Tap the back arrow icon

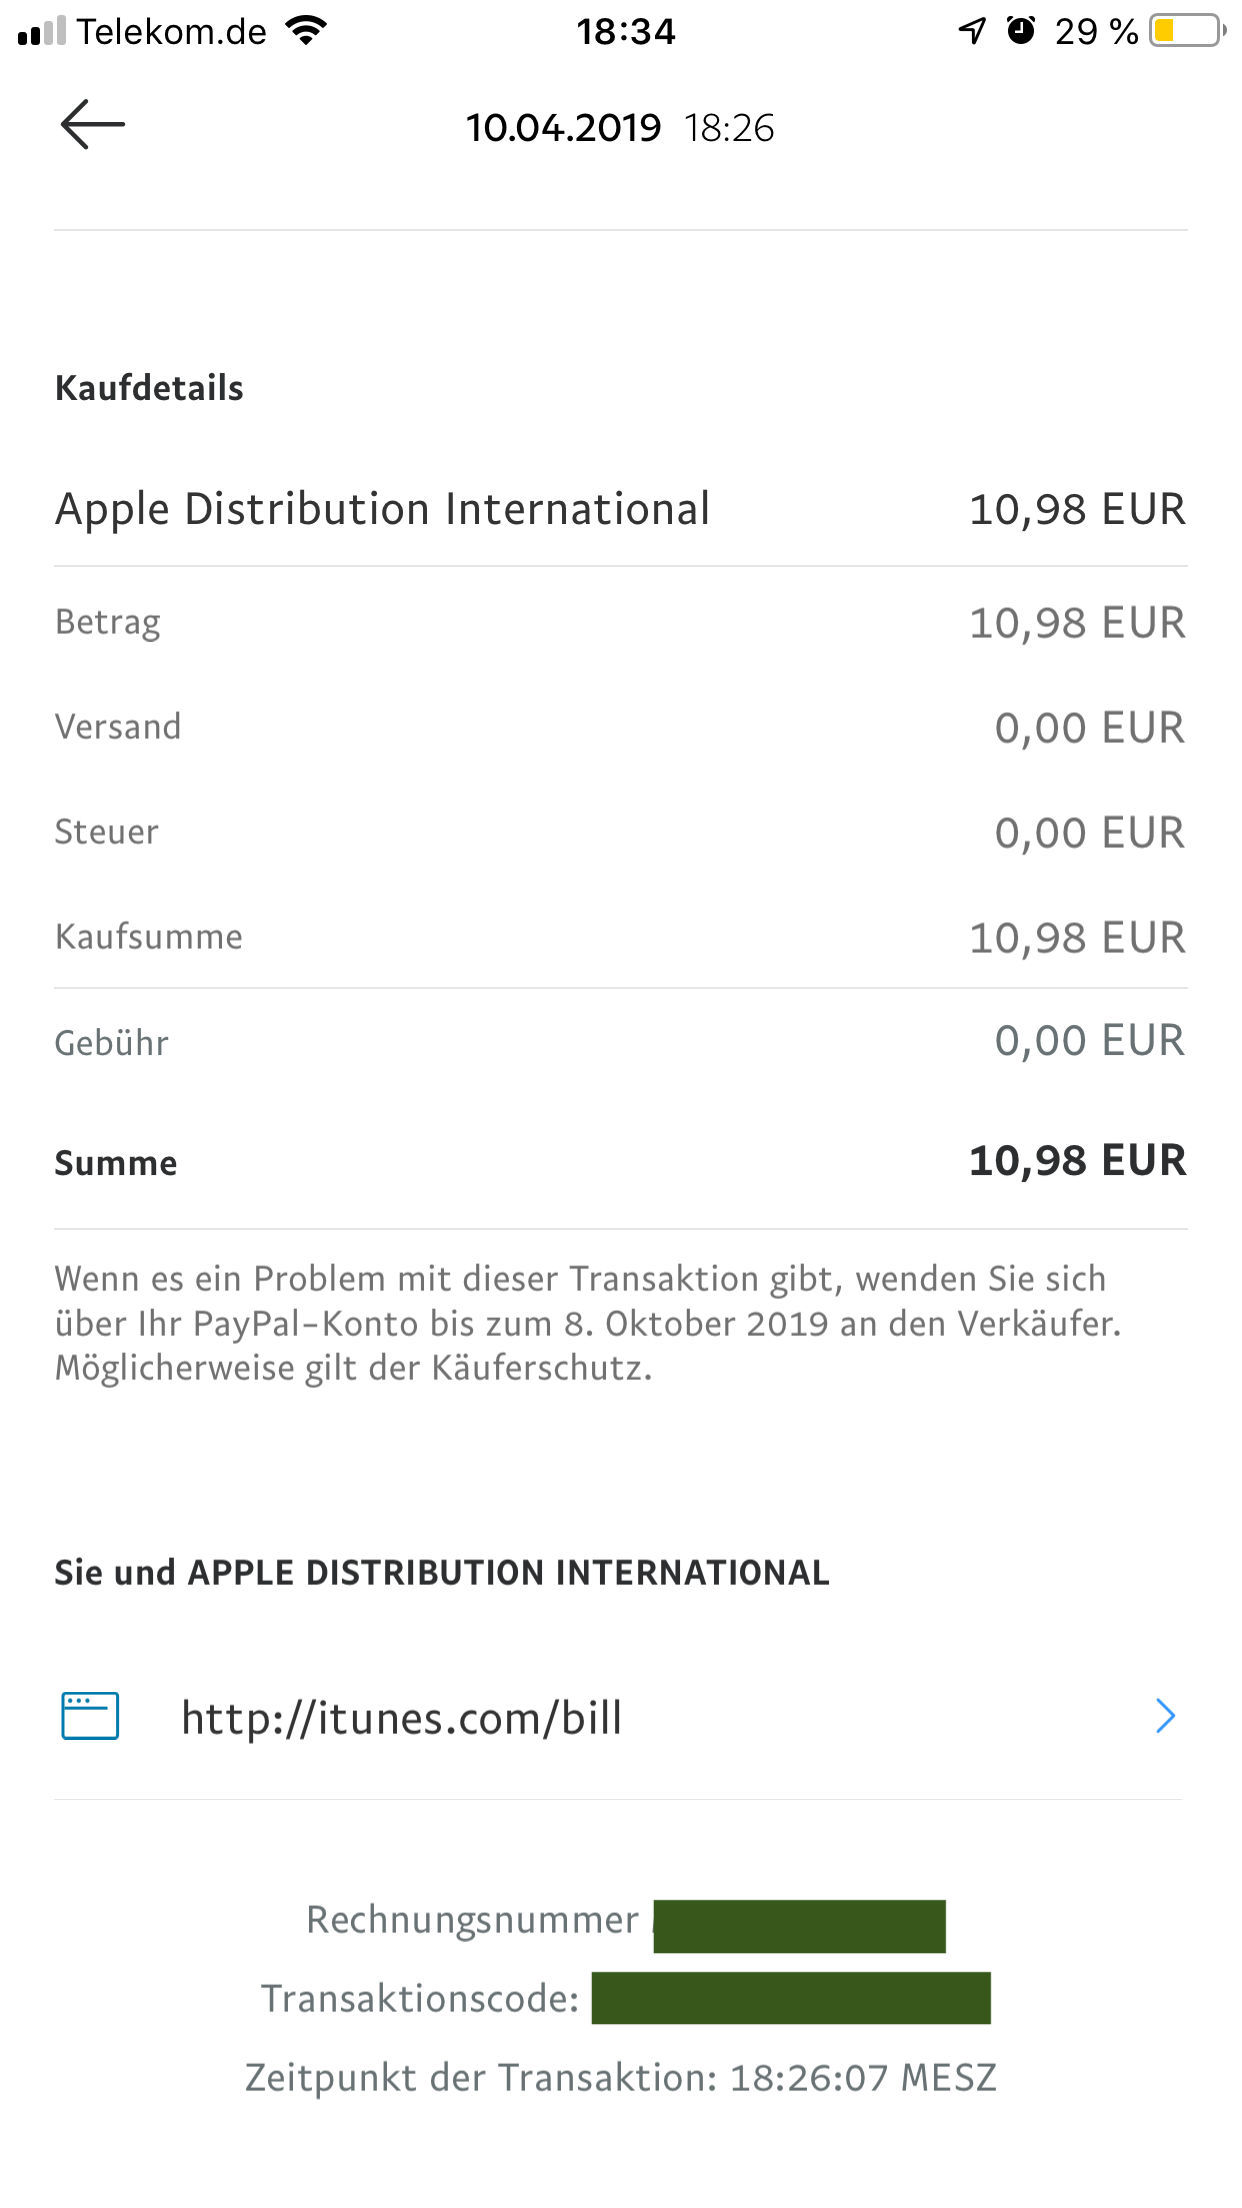pyautogui.click(x=92, y=125)
